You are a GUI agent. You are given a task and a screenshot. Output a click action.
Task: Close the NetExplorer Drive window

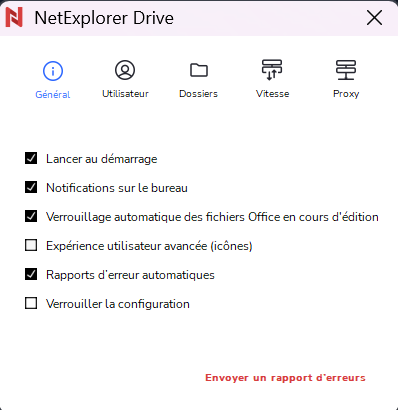[374, 18]
